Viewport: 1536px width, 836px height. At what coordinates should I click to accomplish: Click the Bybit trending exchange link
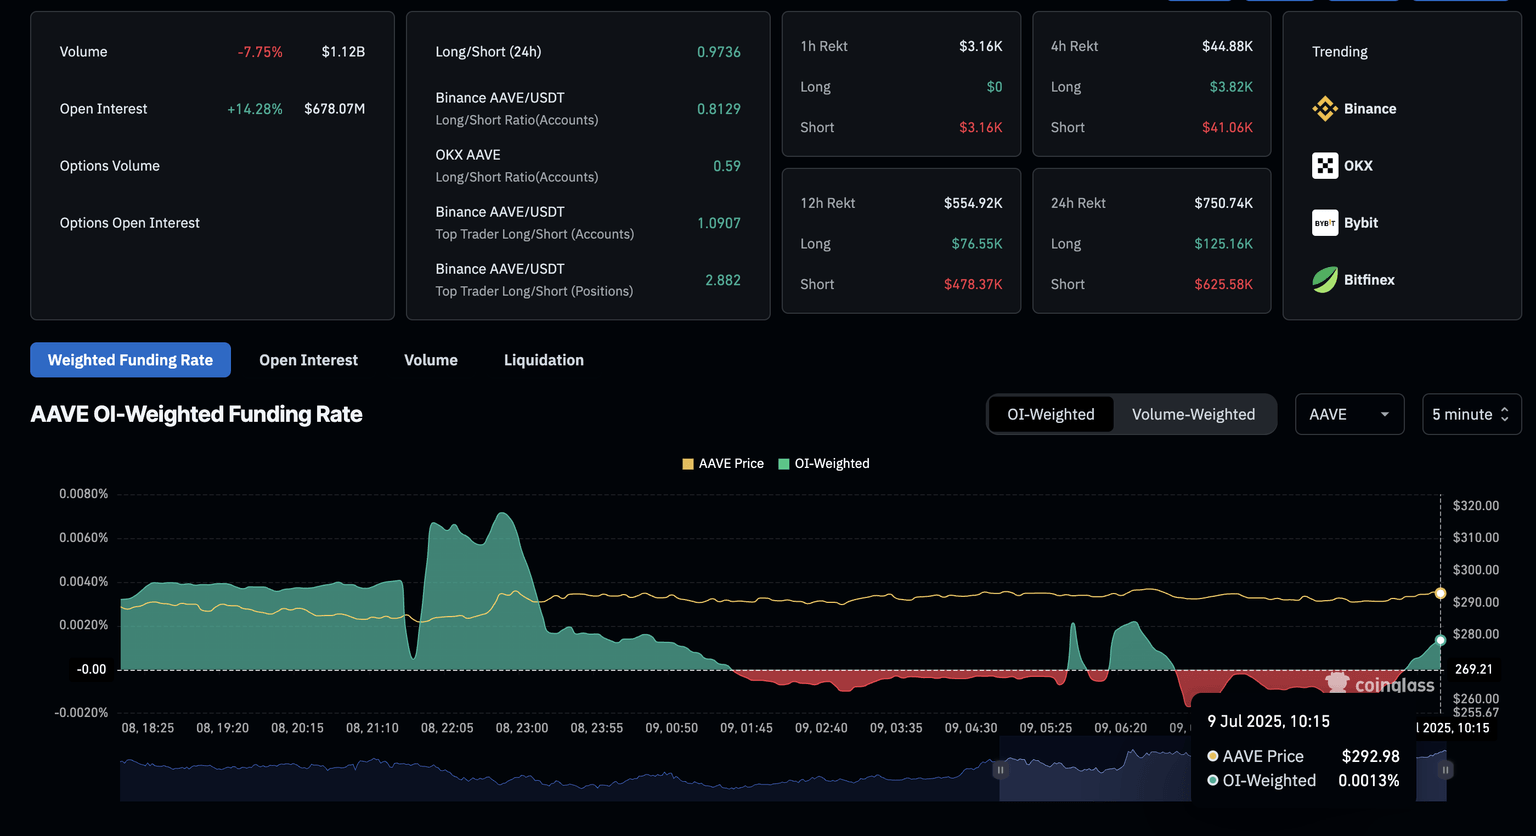click(1361, 223)
